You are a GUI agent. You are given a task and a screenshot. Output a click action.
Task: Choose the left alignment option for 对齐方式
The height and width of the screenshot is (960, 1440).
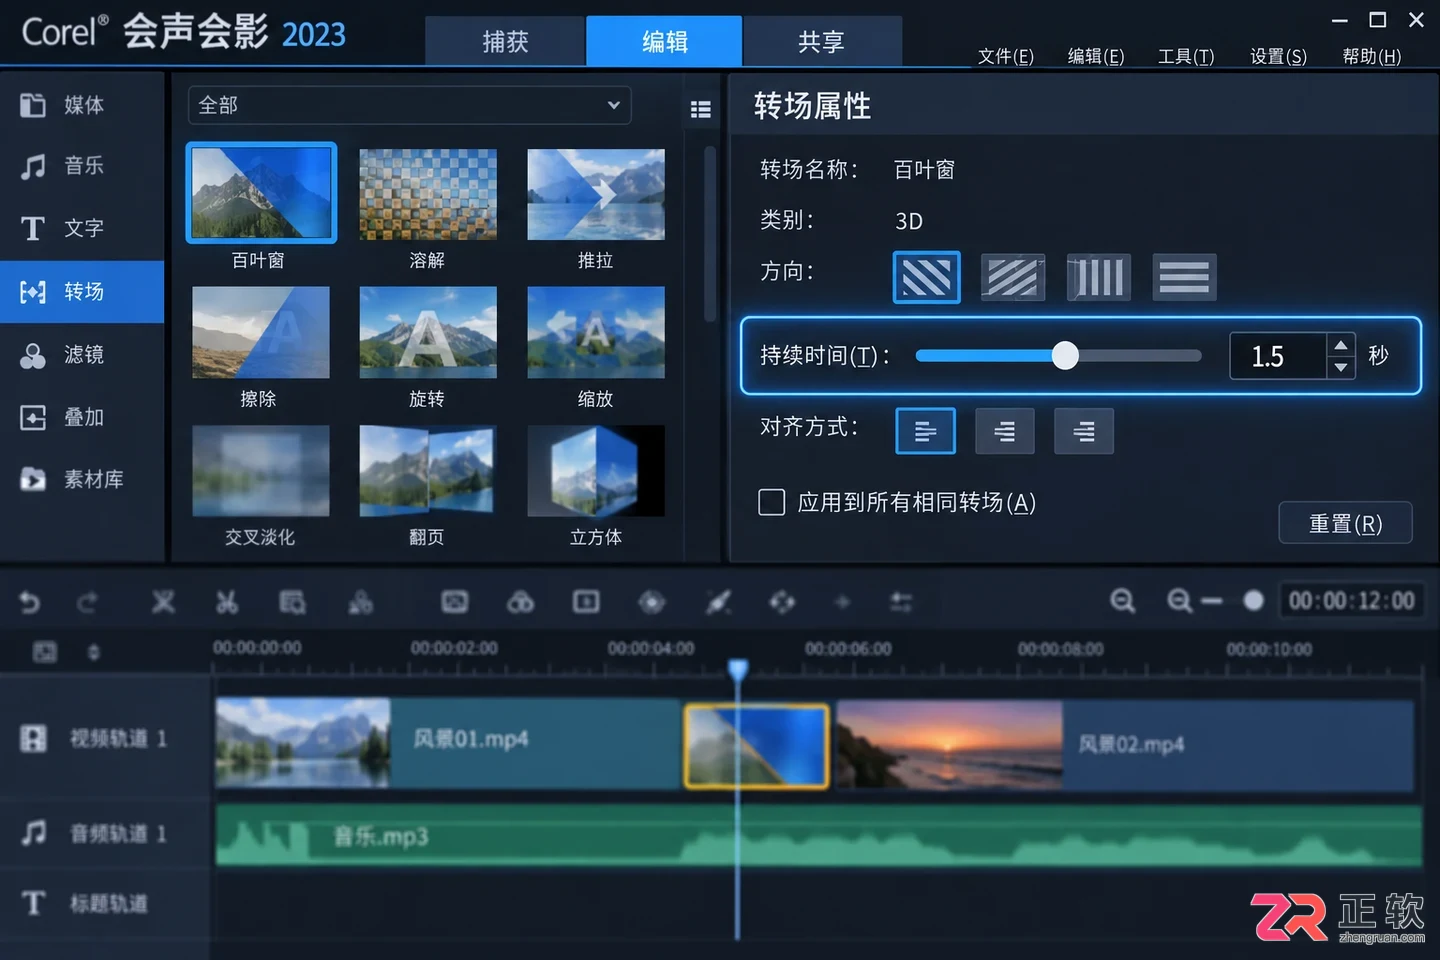(x=926, y=431)
